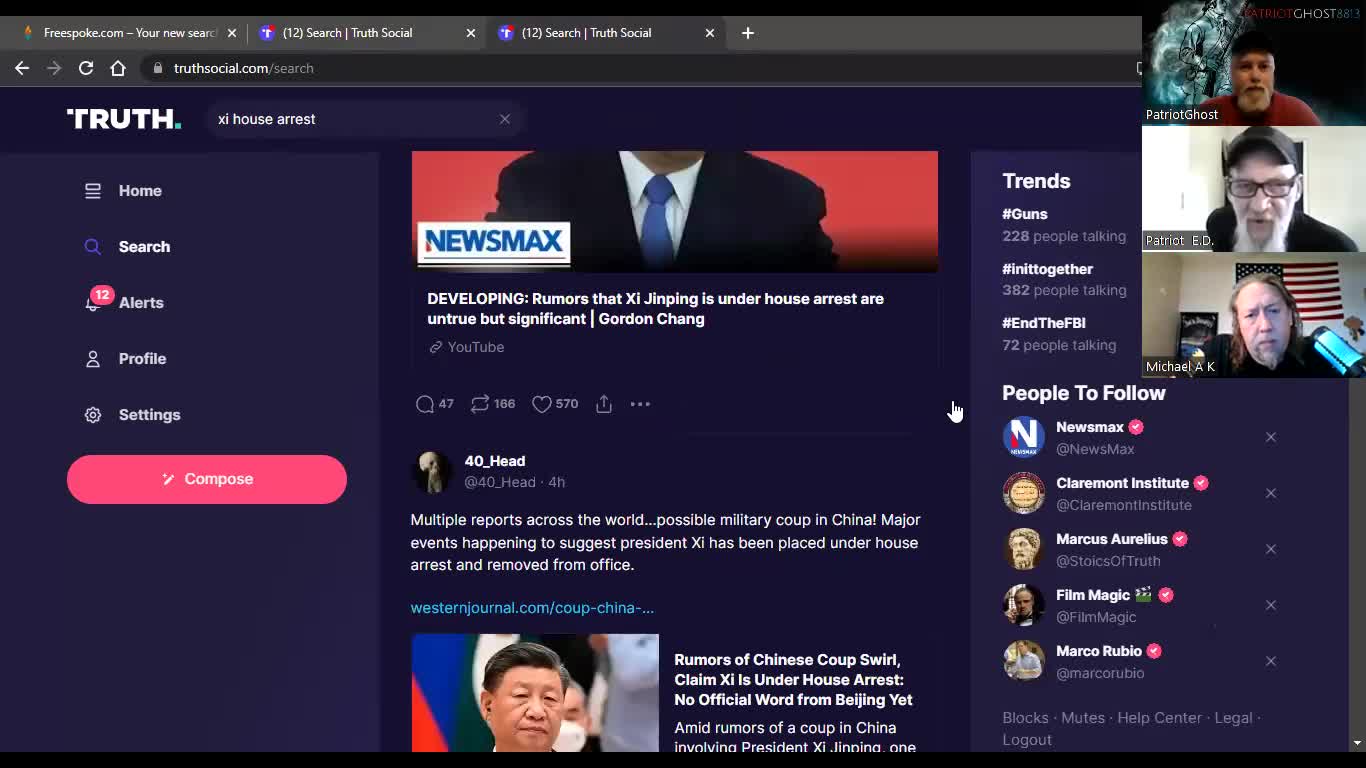Open the Newsmax video thumbnail
Image resolution: width=1366 pixels, height=768 pixels.
675,211
